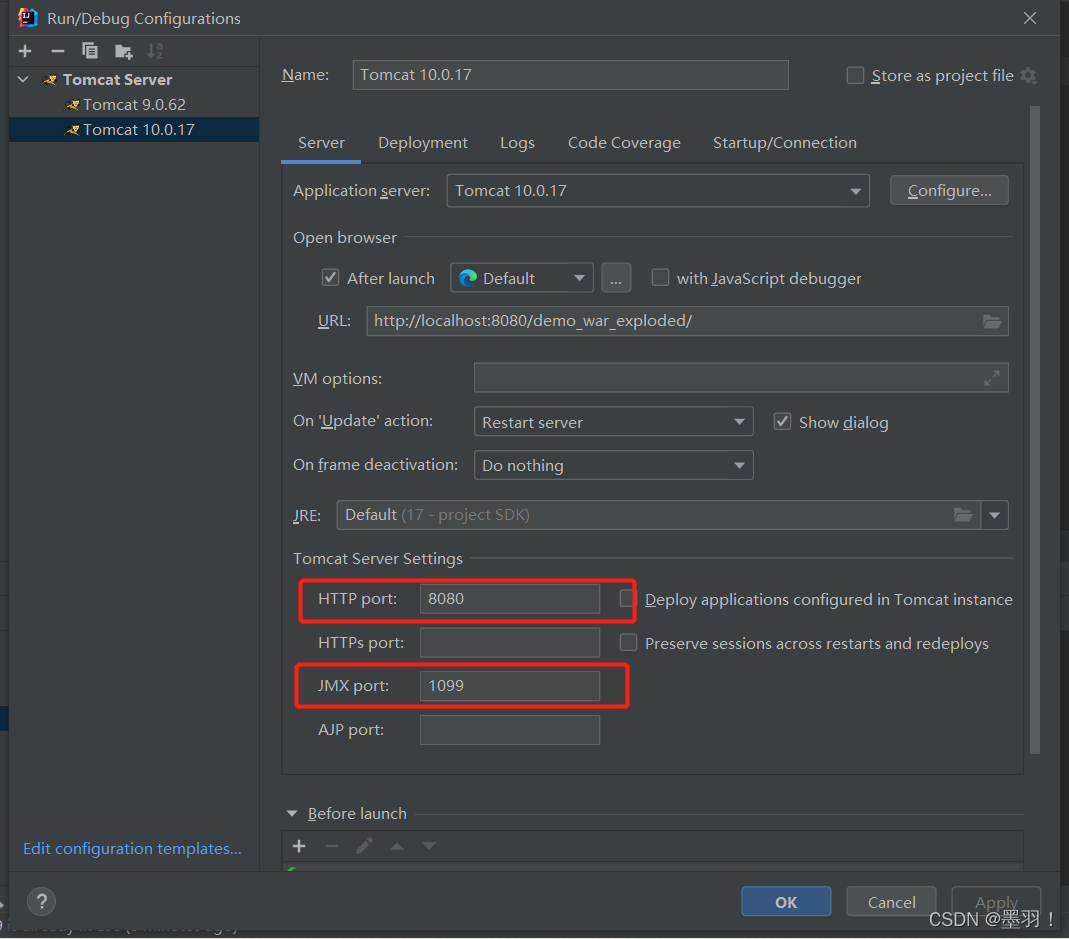Sort configurations alphabetically
Image resolution: width=1069 pixels, height=939 pixels.
155,51
